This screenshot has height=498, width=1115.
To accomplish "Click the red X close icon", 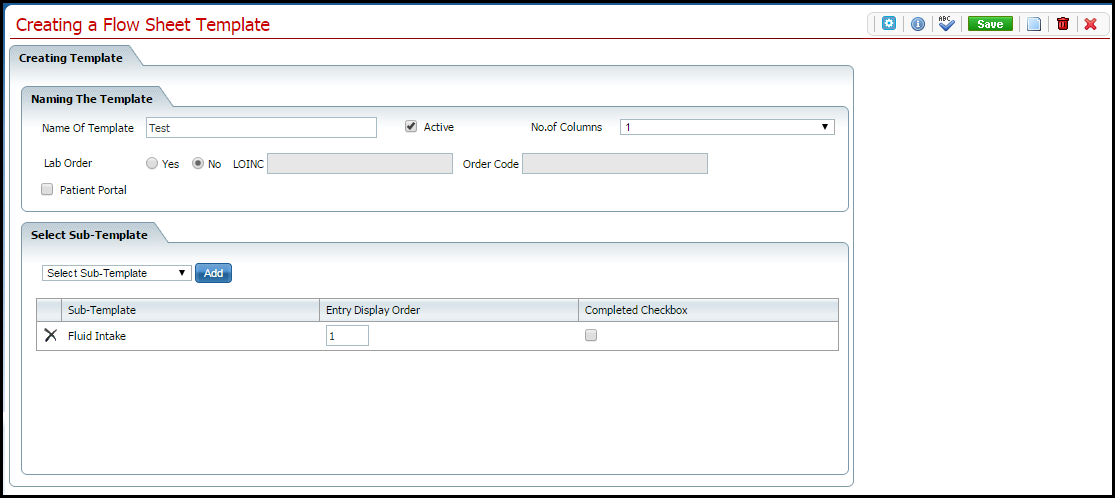I will (x=1090, y=24).
